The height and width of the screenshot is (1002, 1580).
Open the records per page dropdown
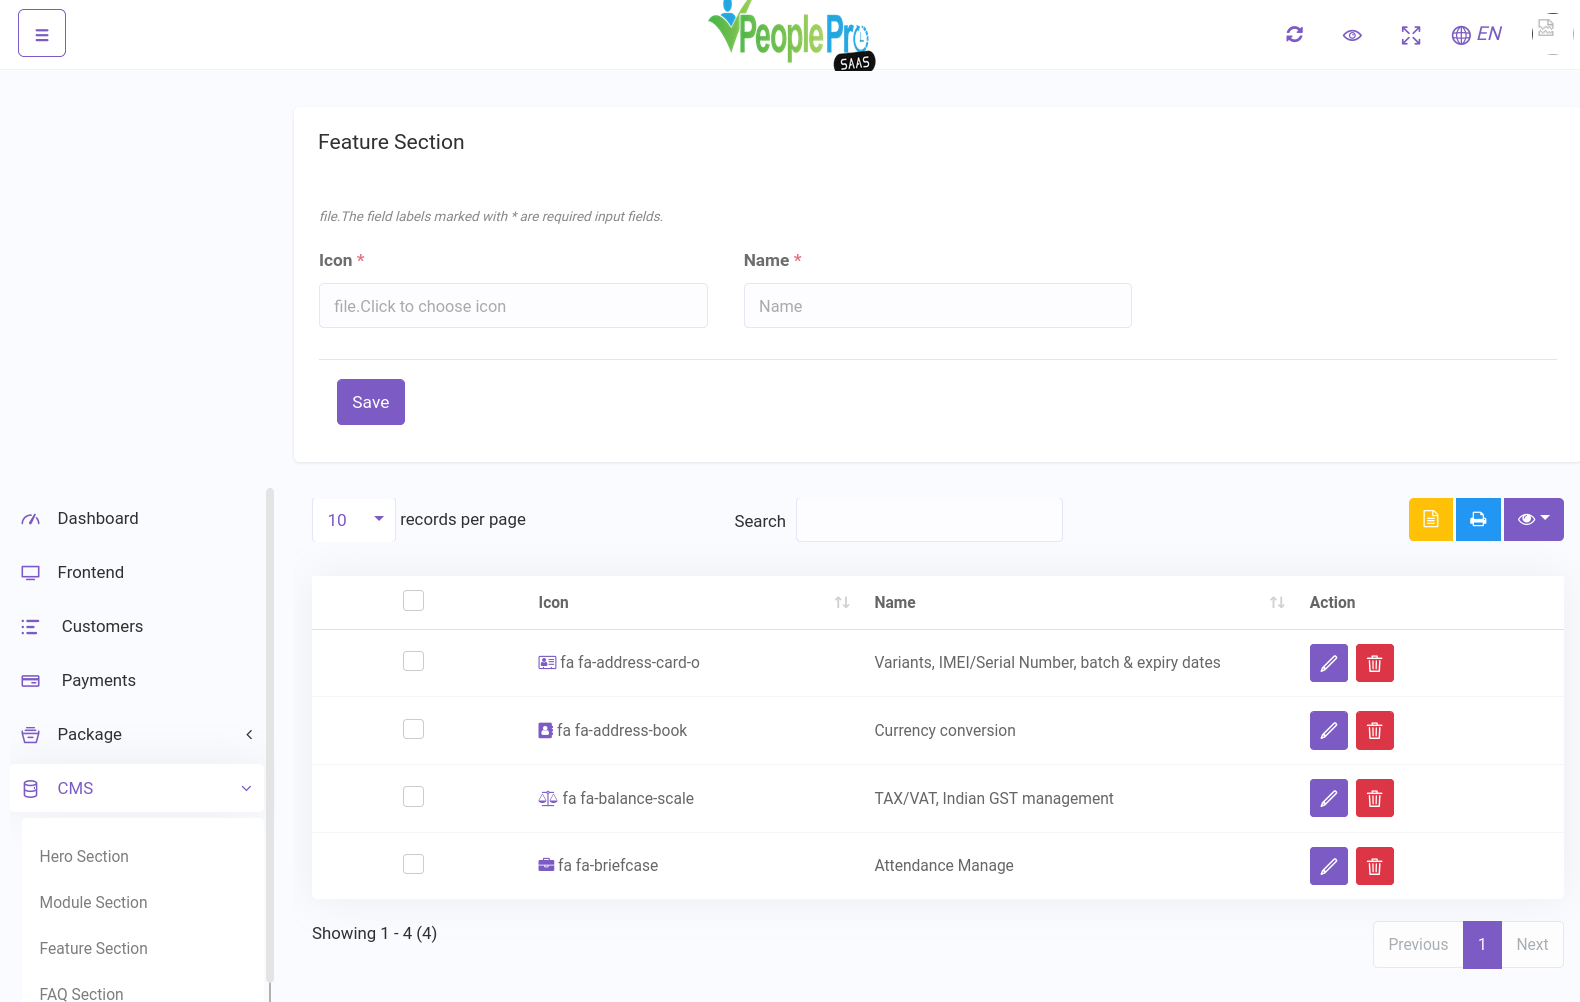[x=354, y=520]
